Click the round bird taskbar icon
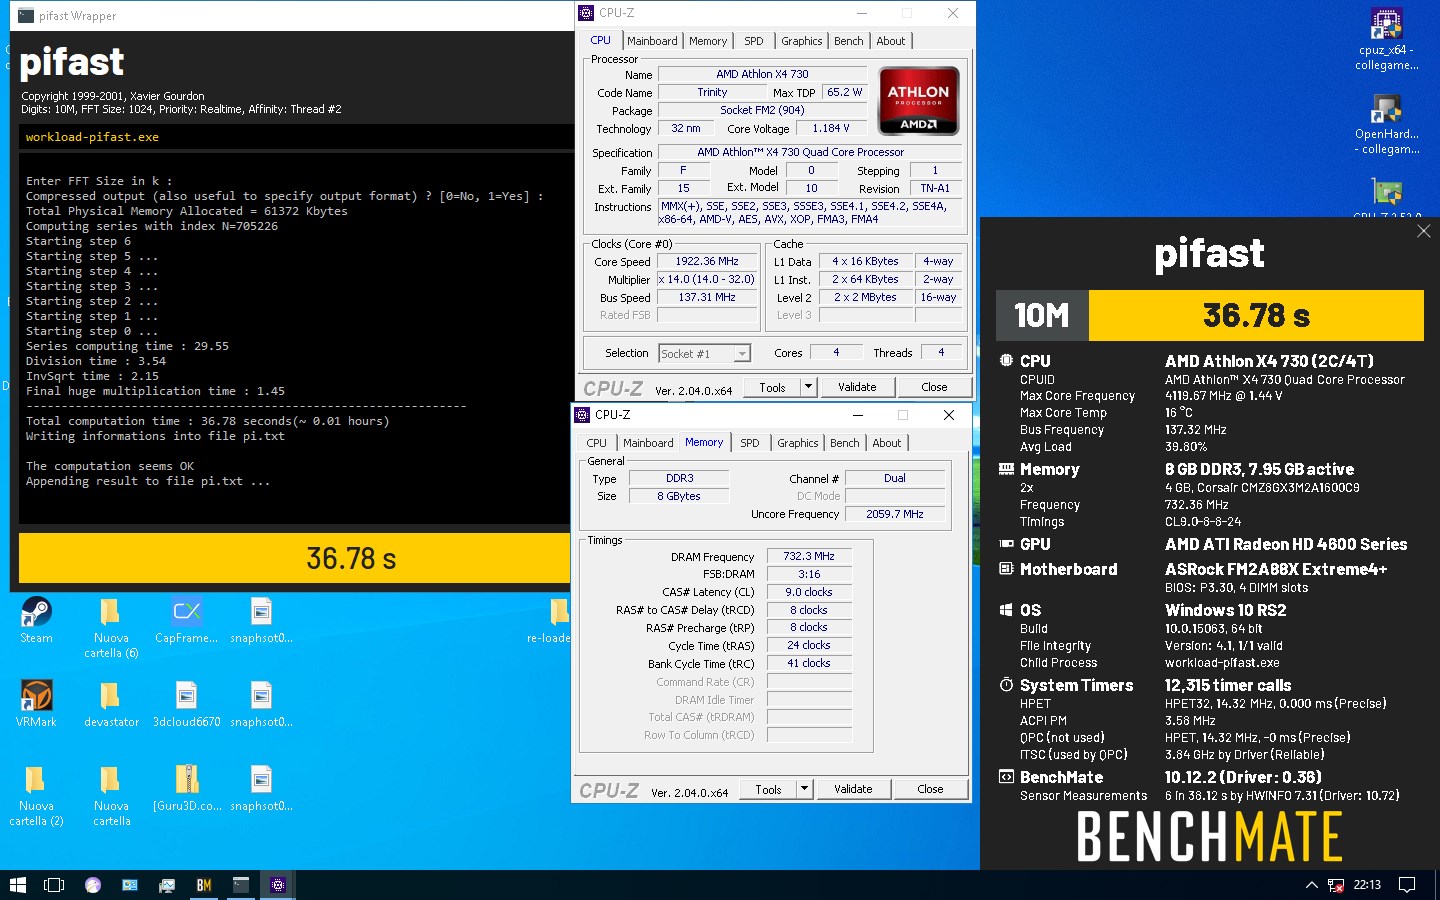 coord(93,885)
